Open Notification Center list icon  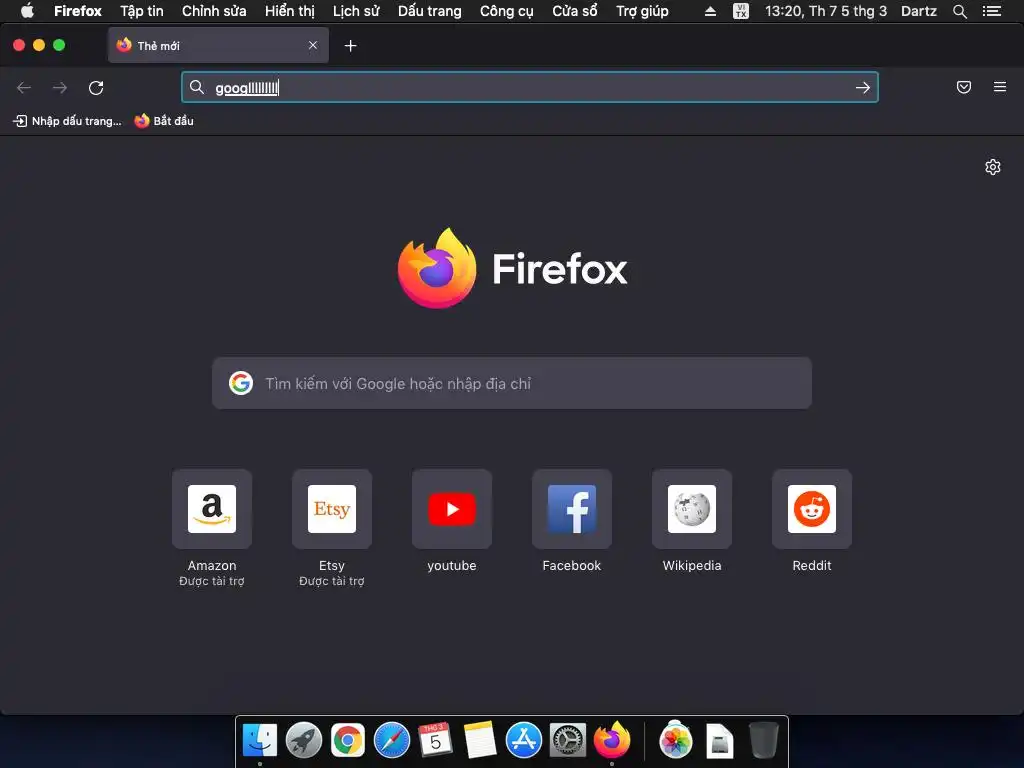tap(992, 11)
